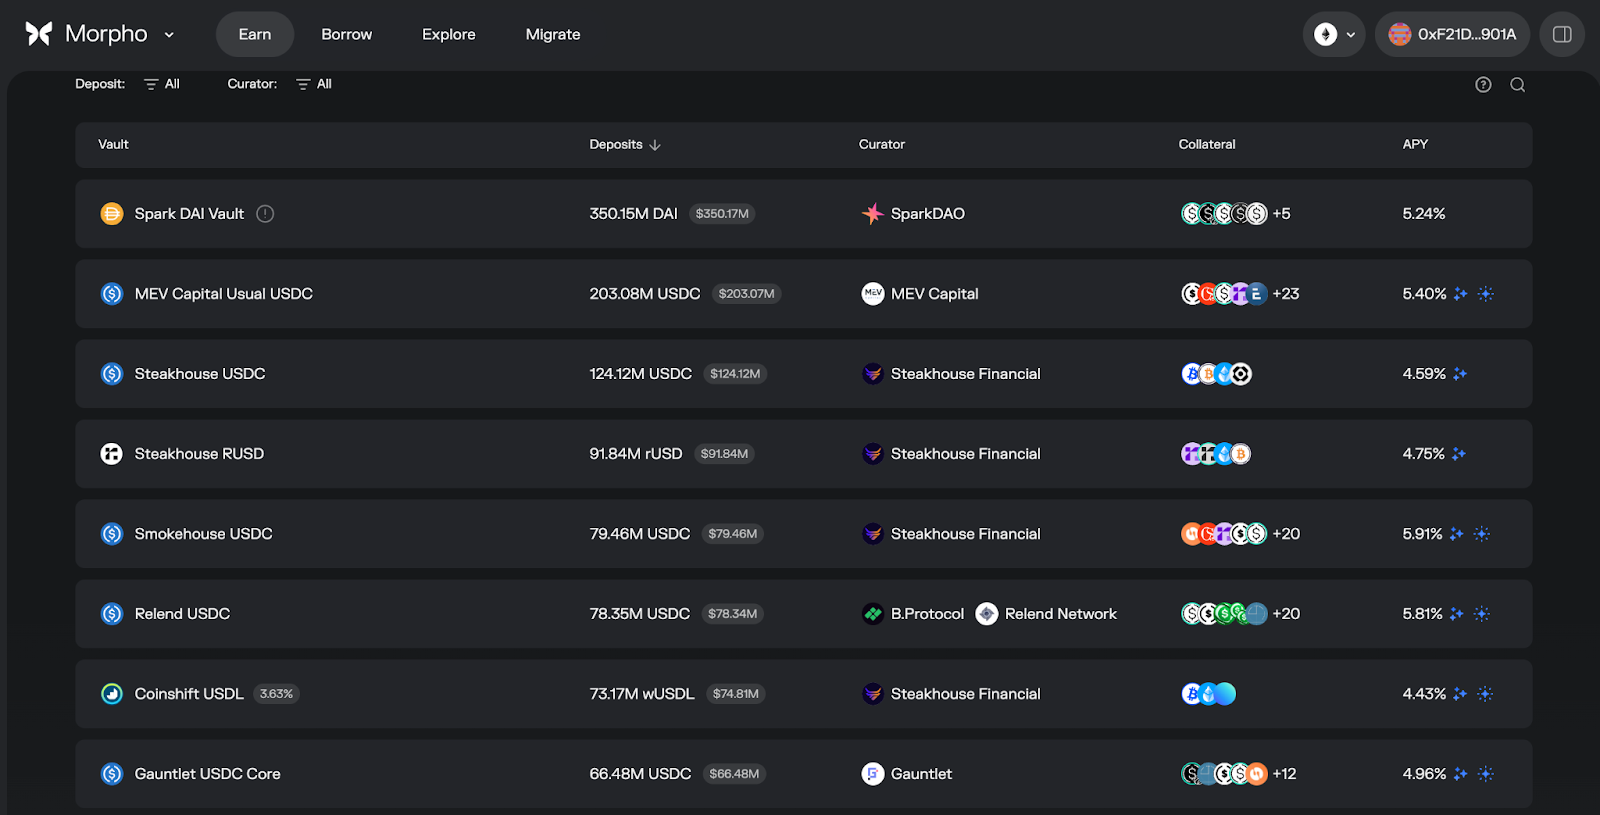Open the Migrate tab
The width and height of the screenshot is (1600, 815).
click(553, 34)
